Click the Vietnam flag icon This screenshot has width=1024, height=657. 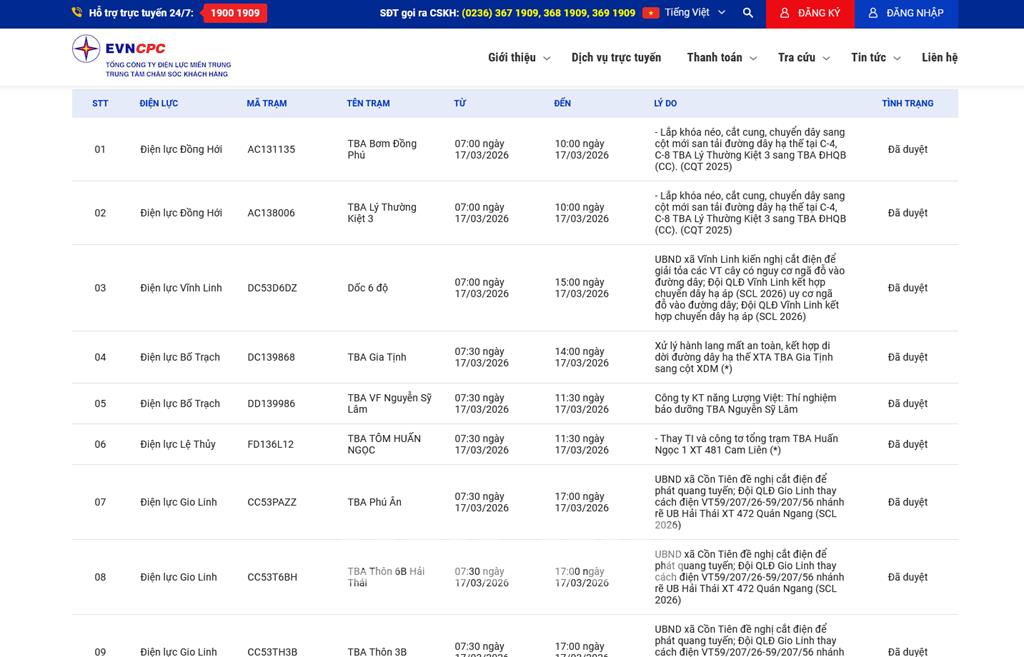pyautogui.click(x=651, y=13)
